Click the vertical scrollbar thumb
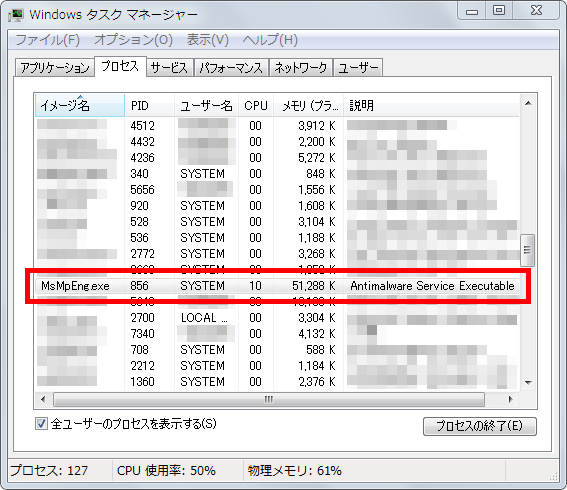 tap(527, 250)
